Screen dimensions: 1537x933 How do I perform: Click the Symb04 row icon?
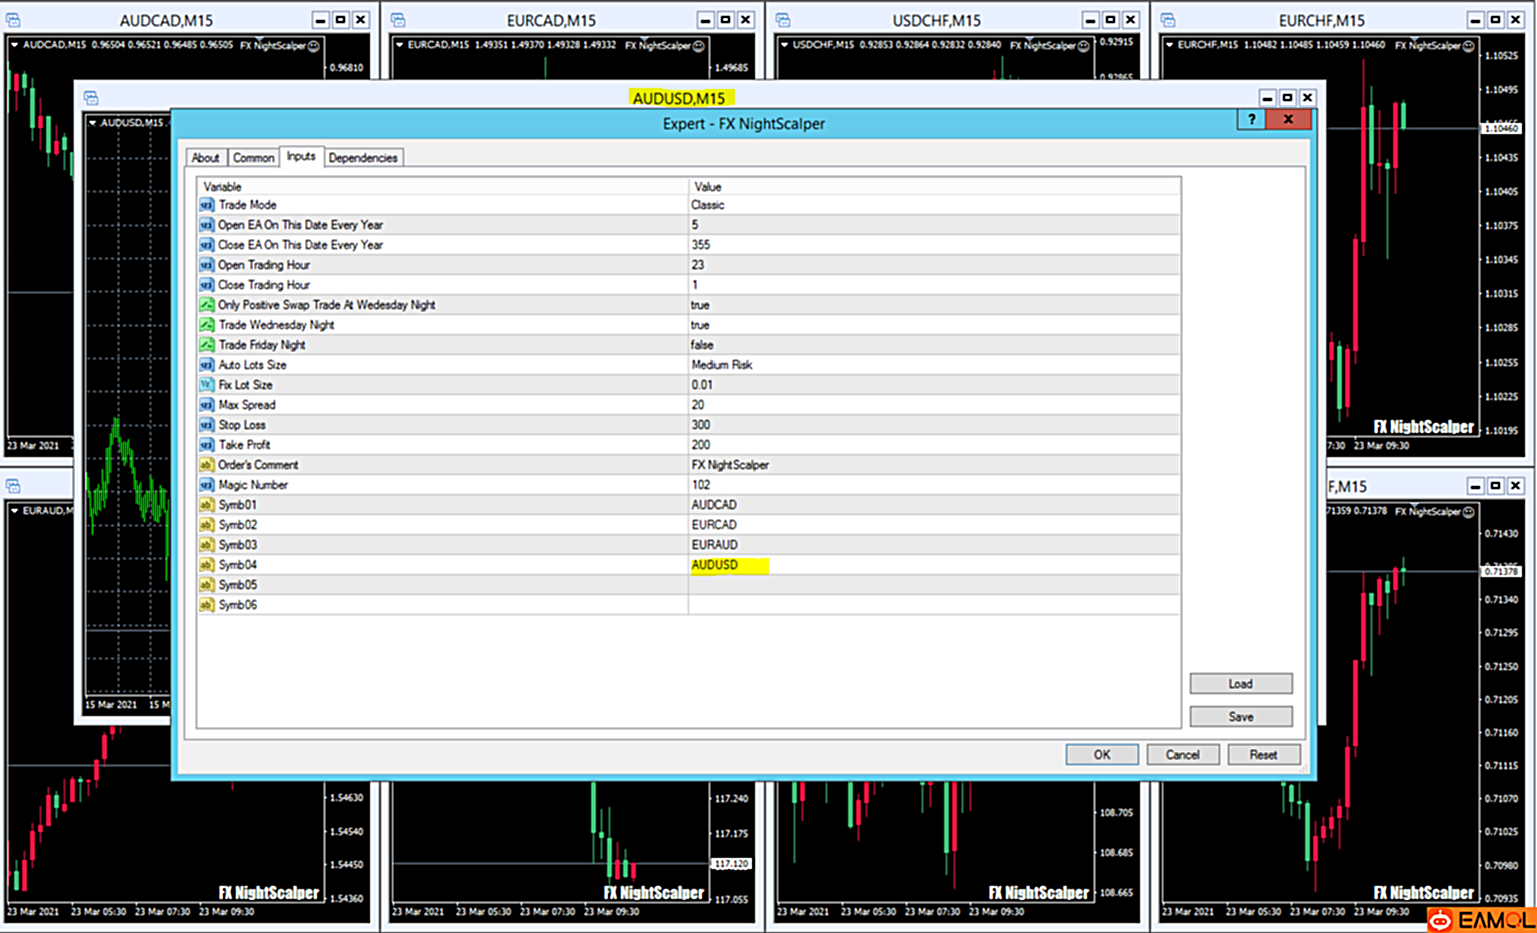tap(207, 565)
